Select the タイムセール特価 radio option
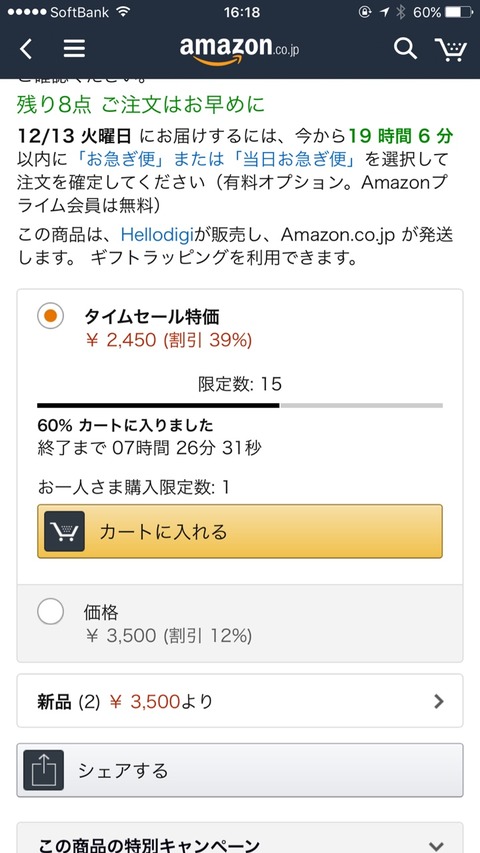The width and height of the screenshot is (480, 853). [x=51, y=316]
